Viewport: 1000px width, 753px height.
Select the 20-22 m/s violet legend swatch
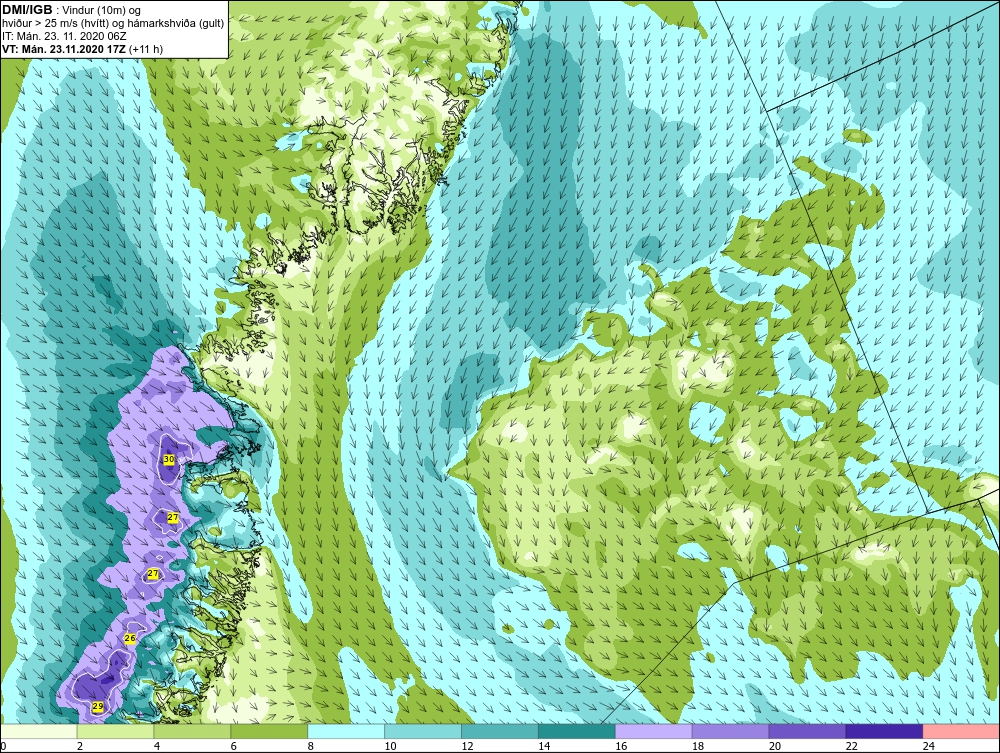tap(807, 731)
